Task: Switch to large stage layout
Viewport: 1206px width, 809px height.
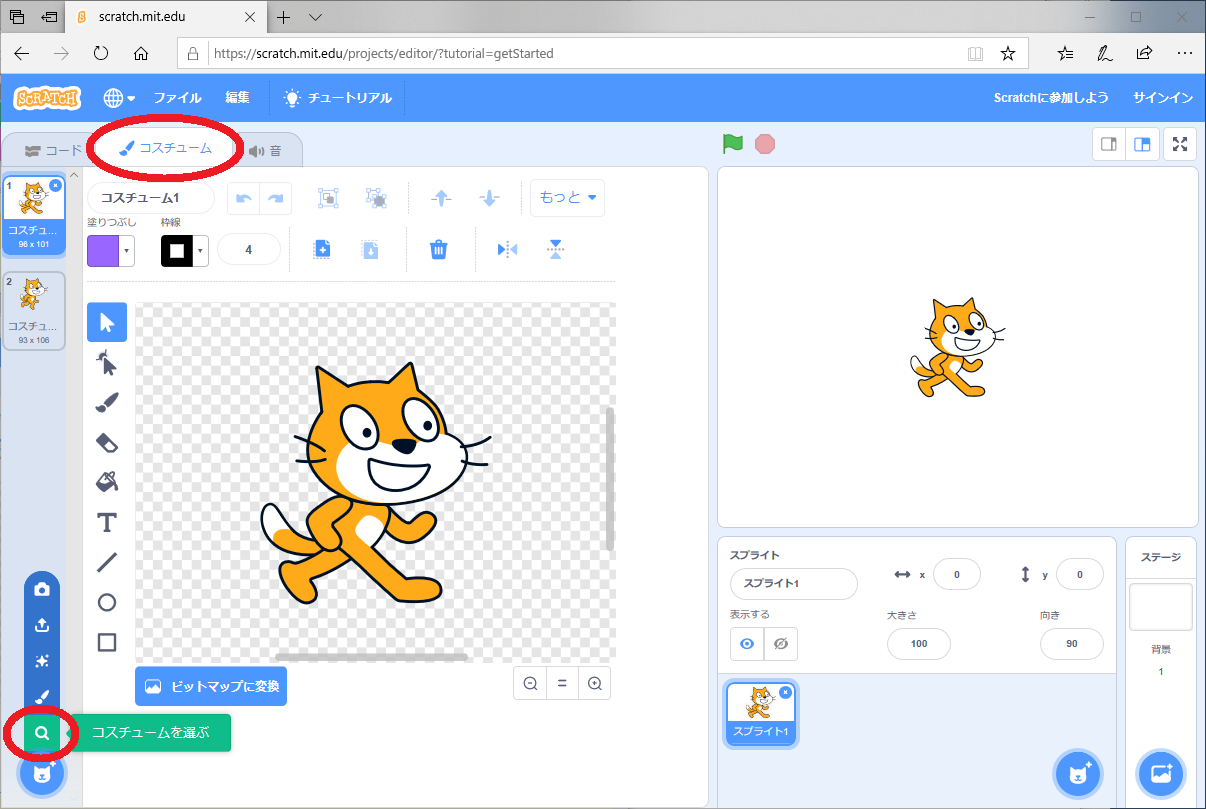Action: coord(1141,144)
